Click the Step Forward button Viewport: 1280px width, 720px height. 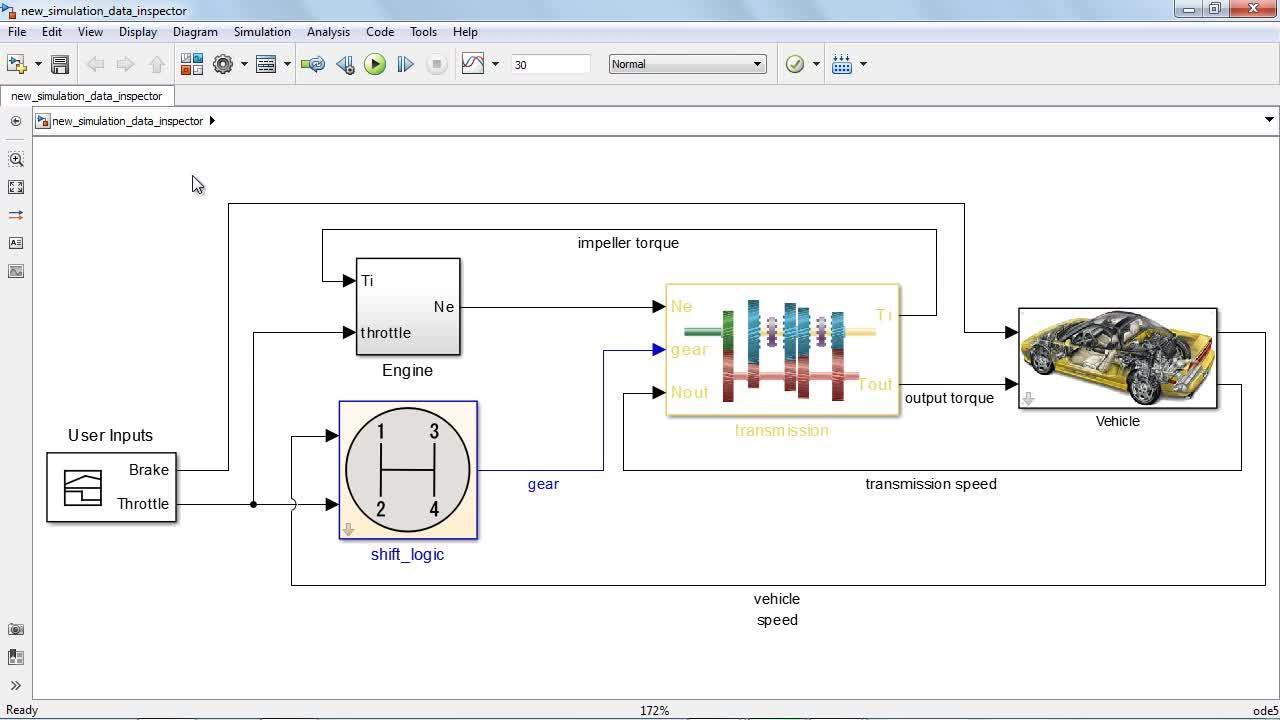(x=405, y=64)
